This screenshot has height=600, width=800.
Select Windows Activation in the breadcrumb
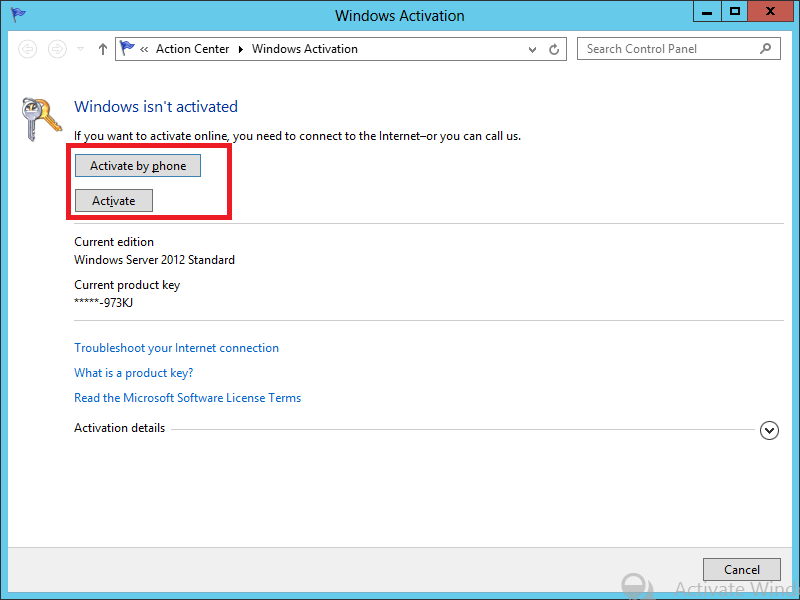tap(305, 48)
